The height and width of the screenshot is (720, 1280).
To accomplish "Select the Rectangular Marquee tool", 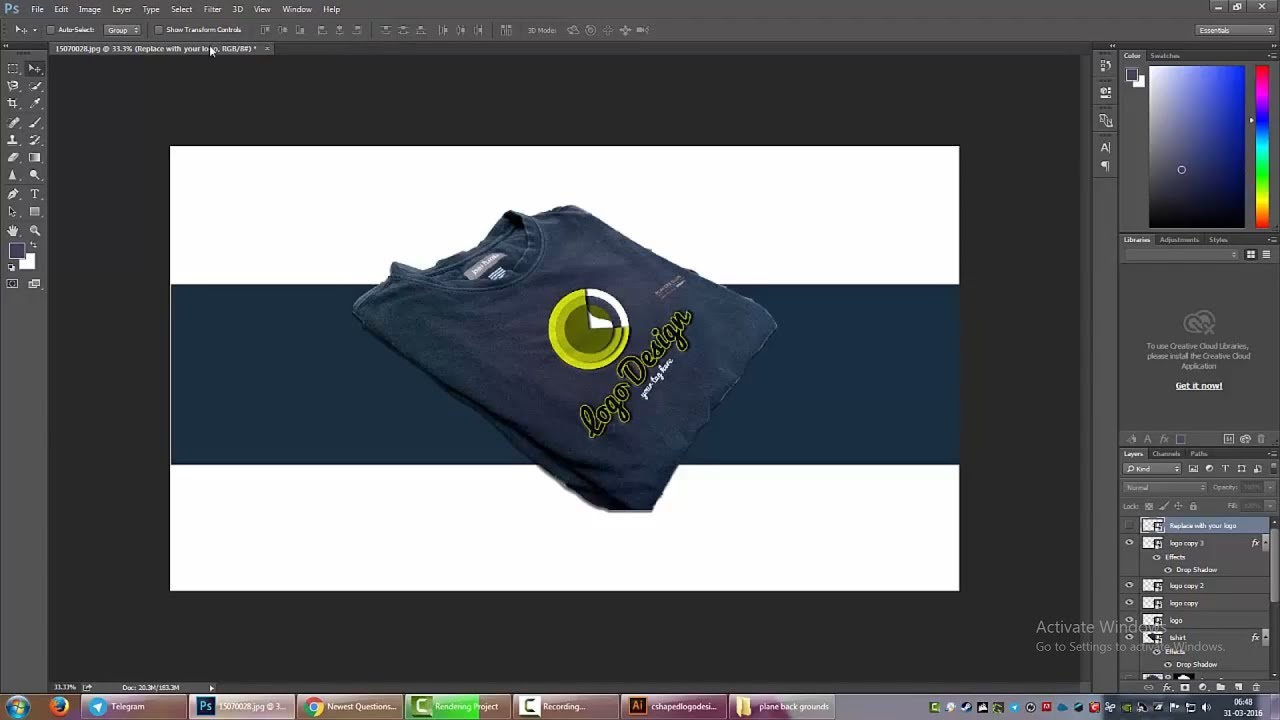I will tap(13, 68).
